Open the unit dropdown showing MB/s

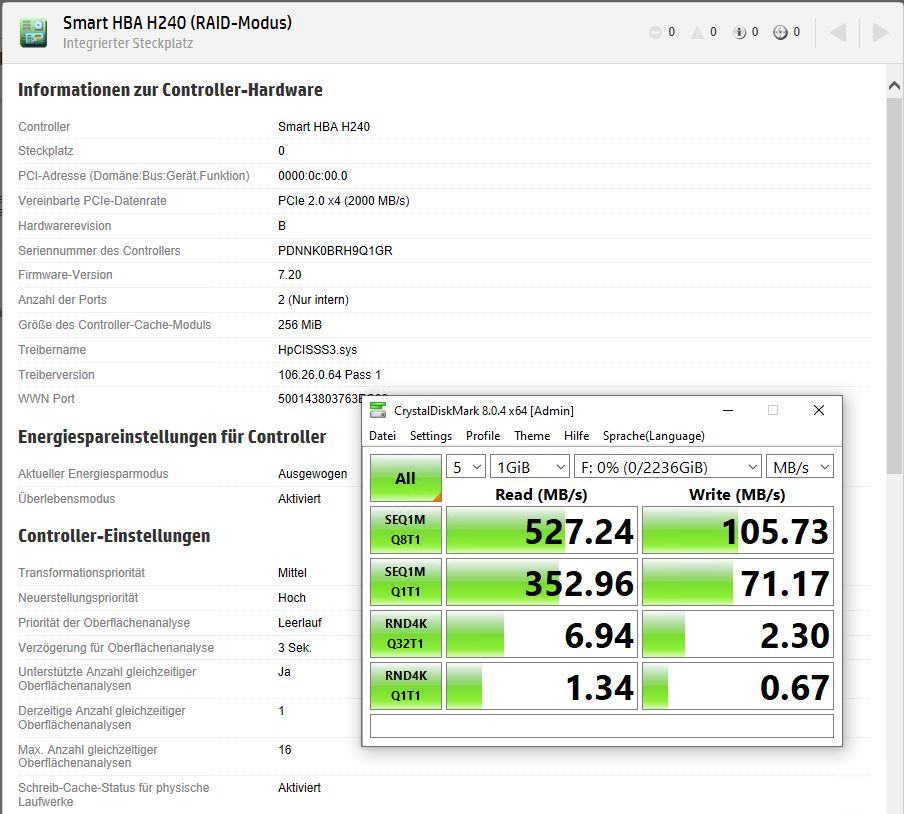tap(800, 467)
